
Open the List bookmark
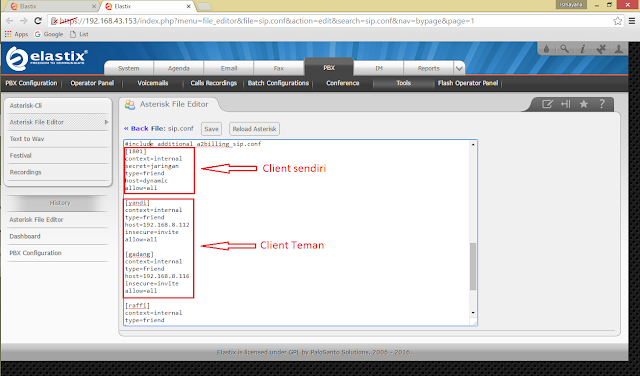(79, 34)
